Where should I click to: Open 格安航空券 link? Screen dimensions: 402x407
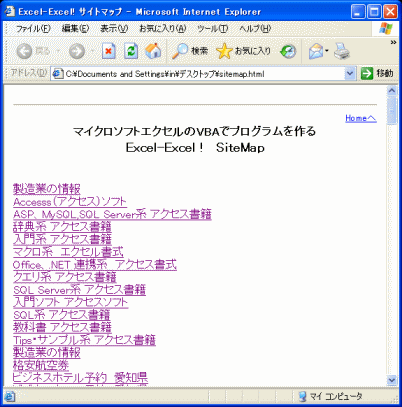(x=41, y=365)
